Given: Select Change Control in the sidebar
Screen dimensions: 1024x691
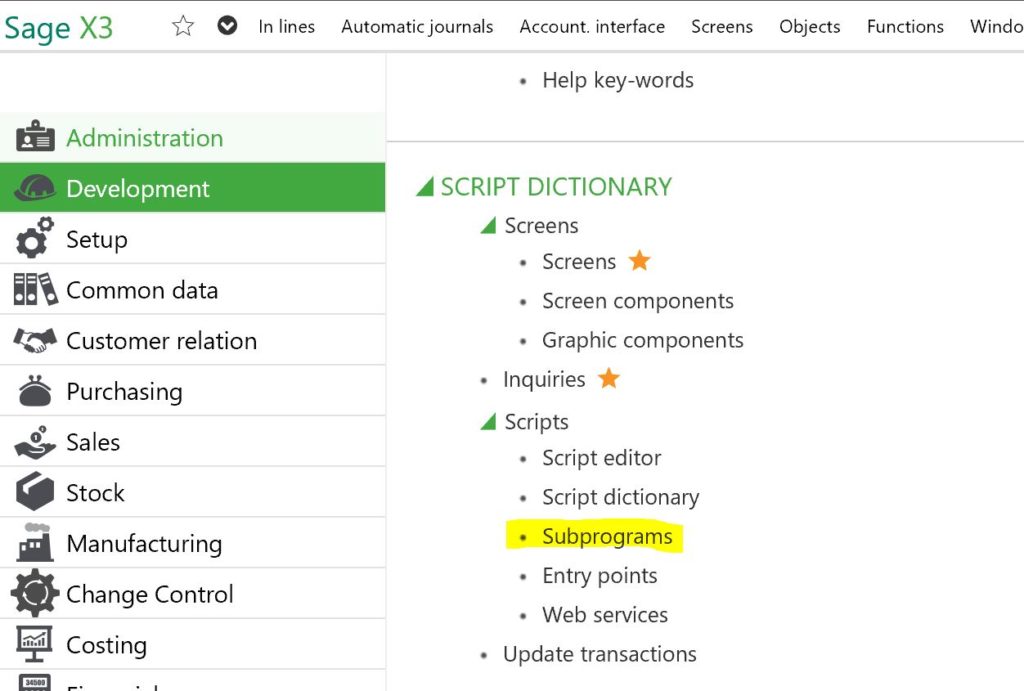Looking at the screenshot, I should pos(149,594).
